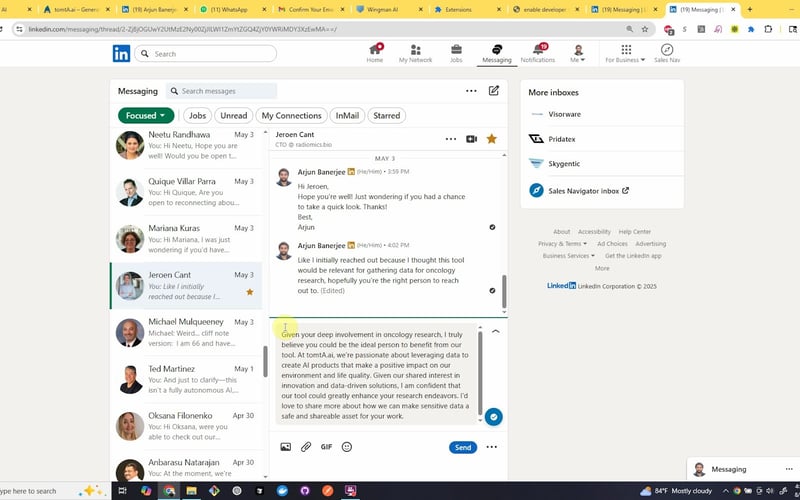
Task: Open Chrome in Windows taskbar
Action: pos(169,491)
